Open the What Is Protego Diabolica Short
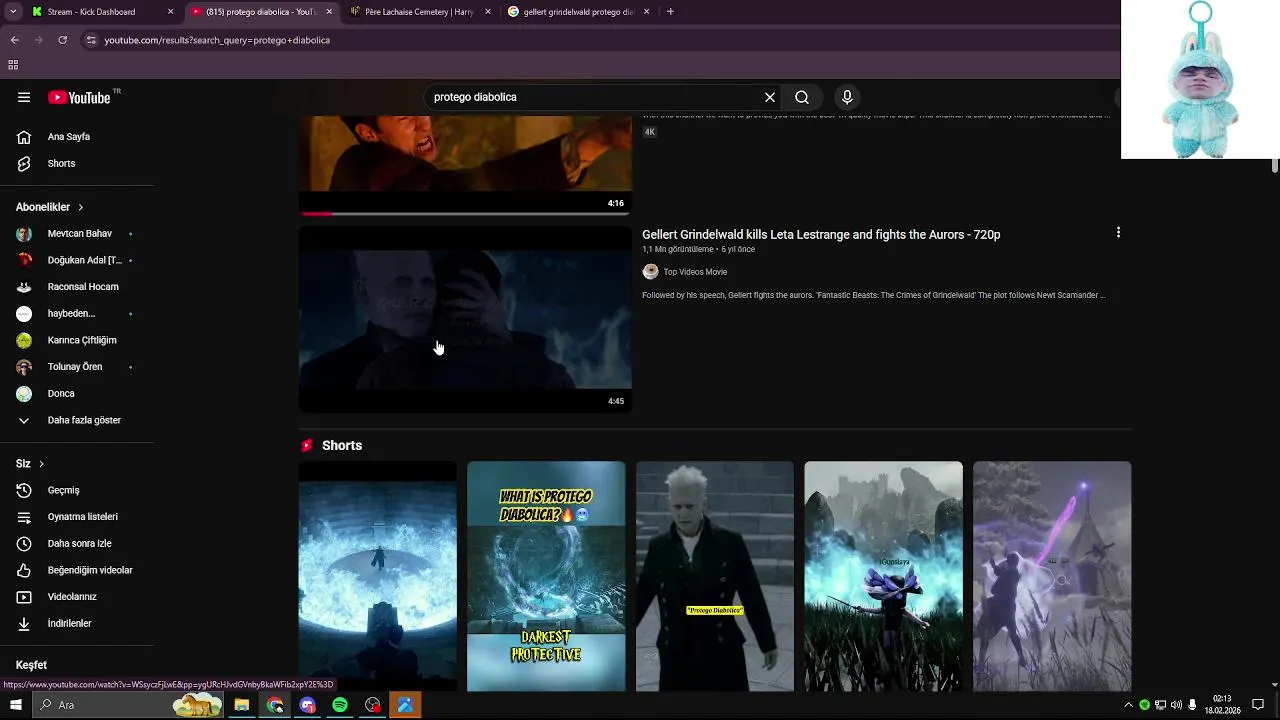The height and width of the screenshot is (720, 1280). 546,576
